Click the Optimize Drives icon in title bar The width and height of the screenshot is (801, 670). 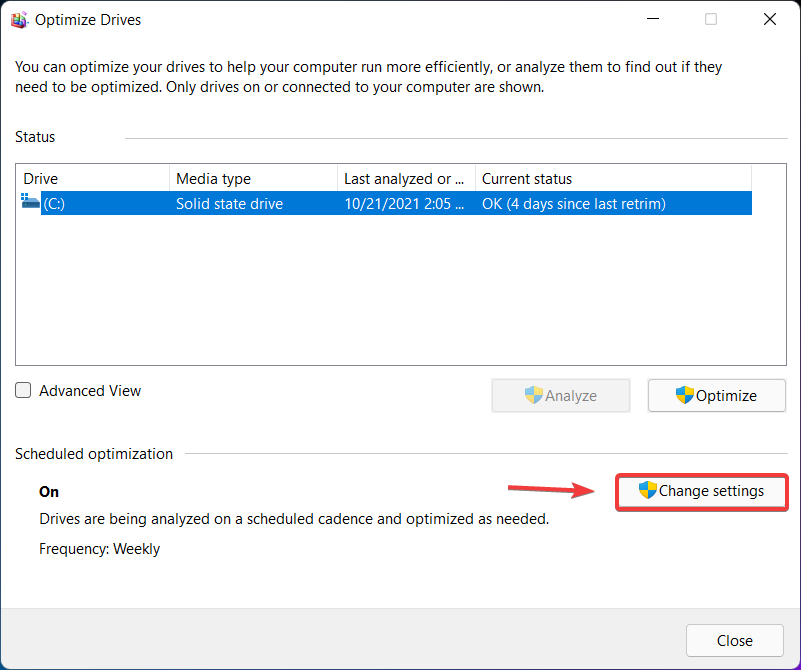[x=19, y=19]
